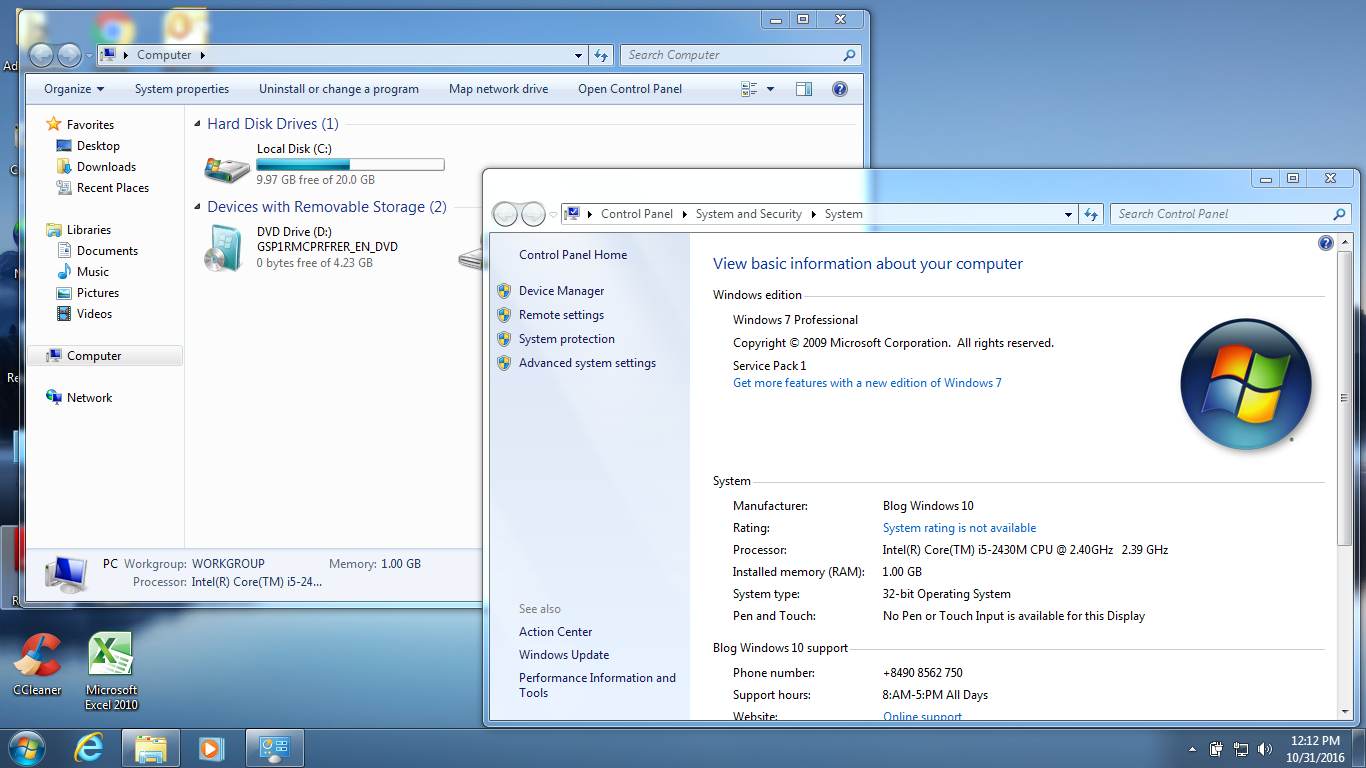Open Windows Explorer taskbar icon
Viewport: 1366px width, 768px height.
coord(150,748)
